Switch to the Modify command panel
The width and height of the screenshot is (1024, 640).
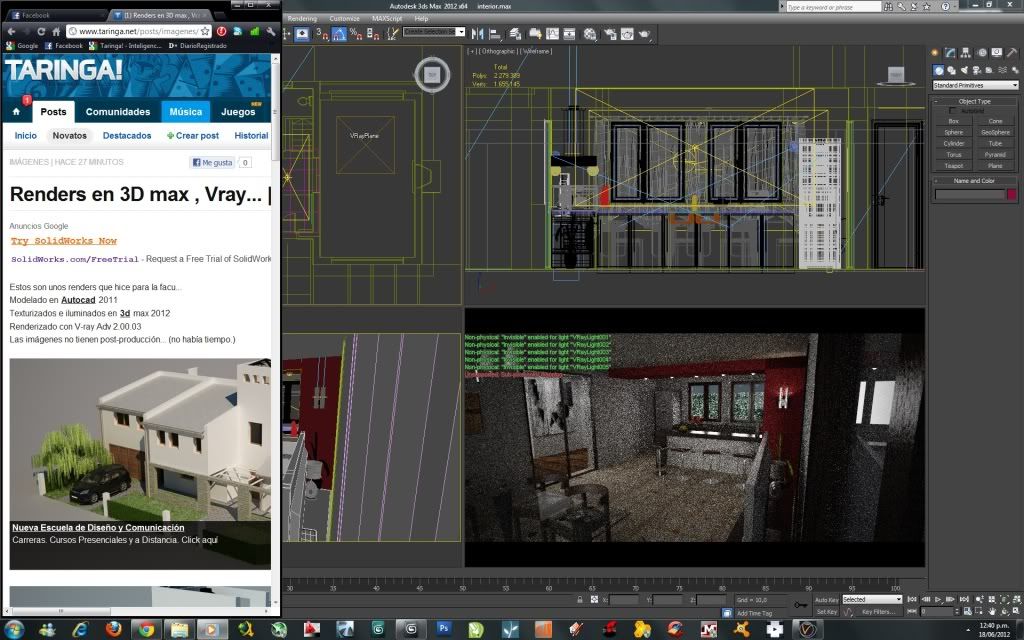pos(950,52)
